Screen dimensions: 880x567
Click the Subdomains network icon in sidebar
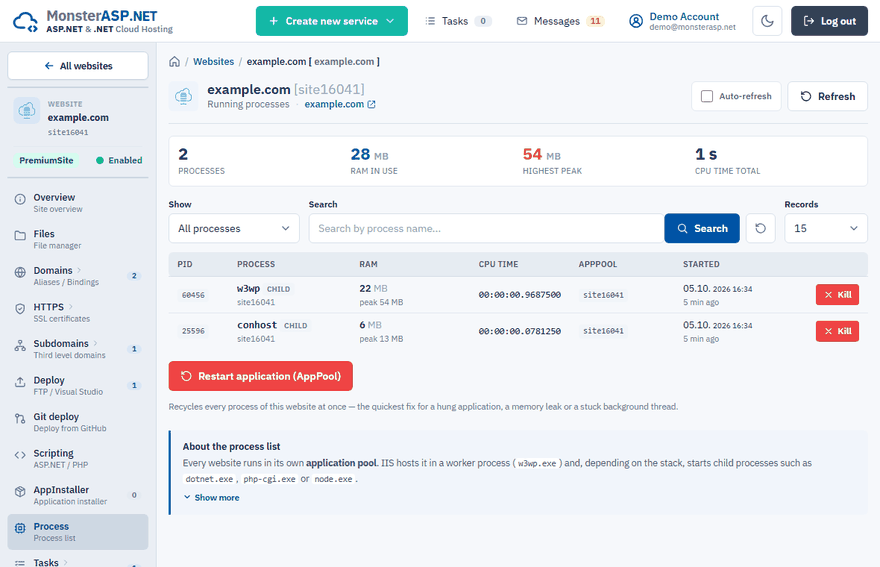(x=20, y=345)
